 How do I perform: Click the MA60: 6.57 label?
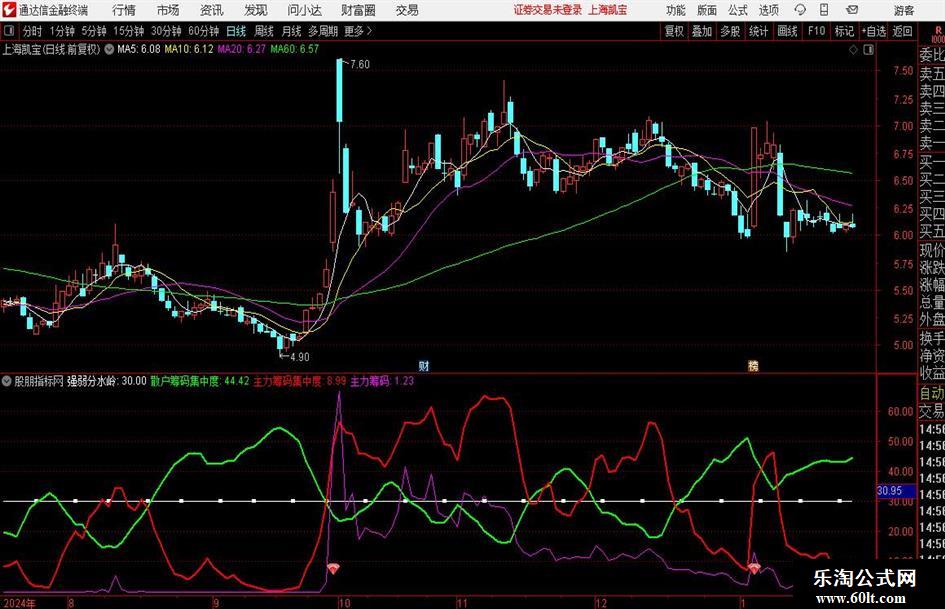click(295, 49)
